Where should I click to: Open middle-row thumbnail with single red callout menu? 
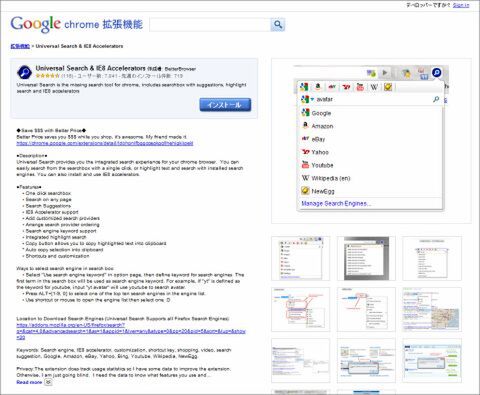click(x=366, y=309)
